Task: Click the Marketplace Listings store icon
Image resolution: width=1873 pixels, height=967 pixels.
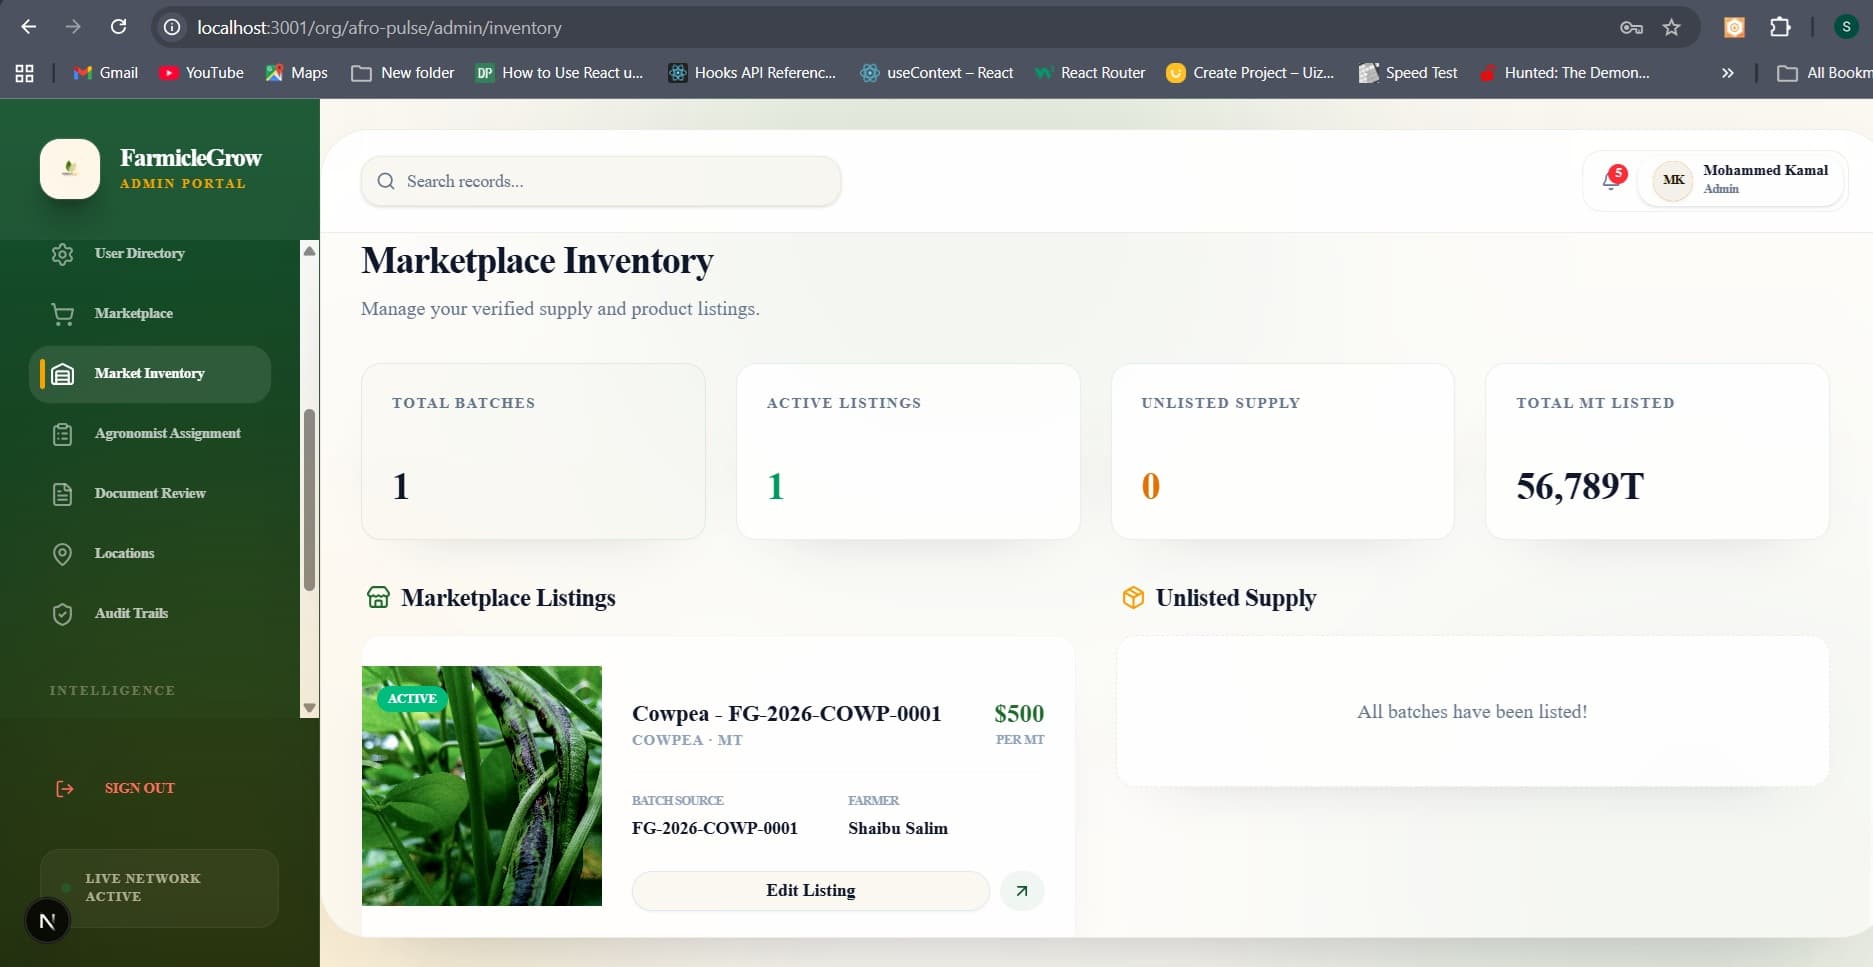Action: tap(378, 598)
